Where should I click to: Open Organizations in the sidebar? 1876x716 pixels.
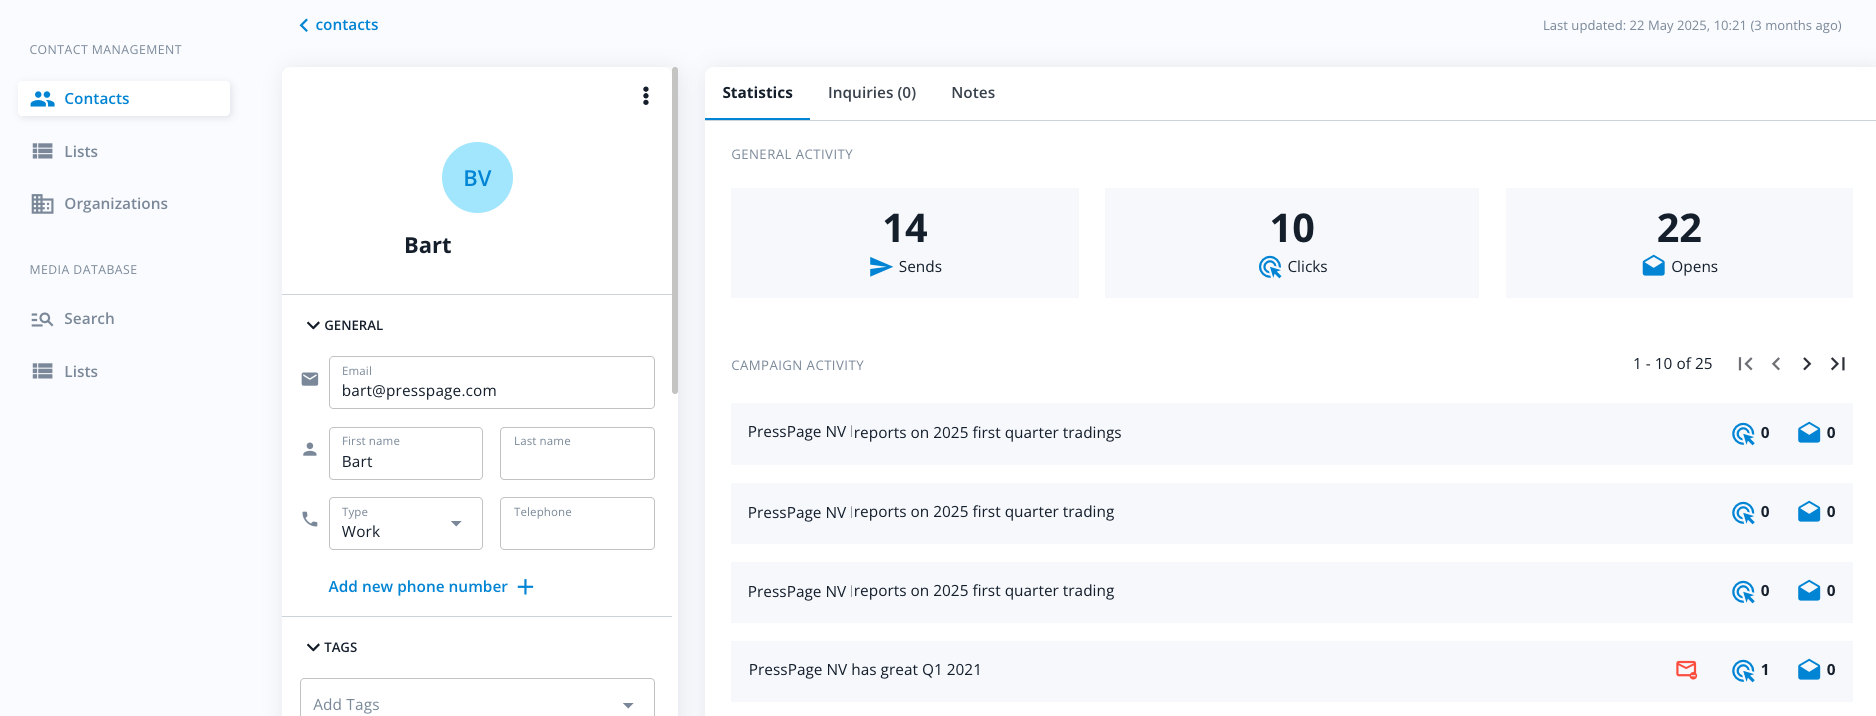[115, 204]
